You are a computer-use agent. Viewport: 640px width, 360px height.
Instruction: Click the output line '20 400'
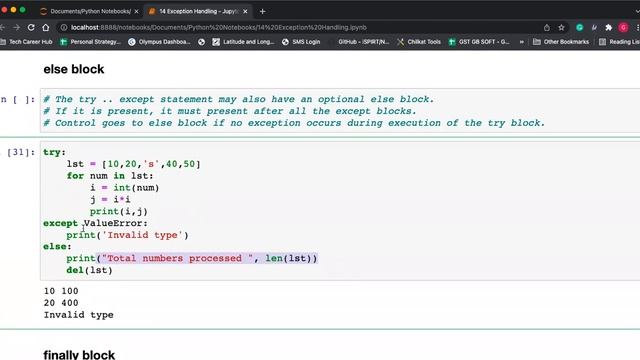coord(61,303)
